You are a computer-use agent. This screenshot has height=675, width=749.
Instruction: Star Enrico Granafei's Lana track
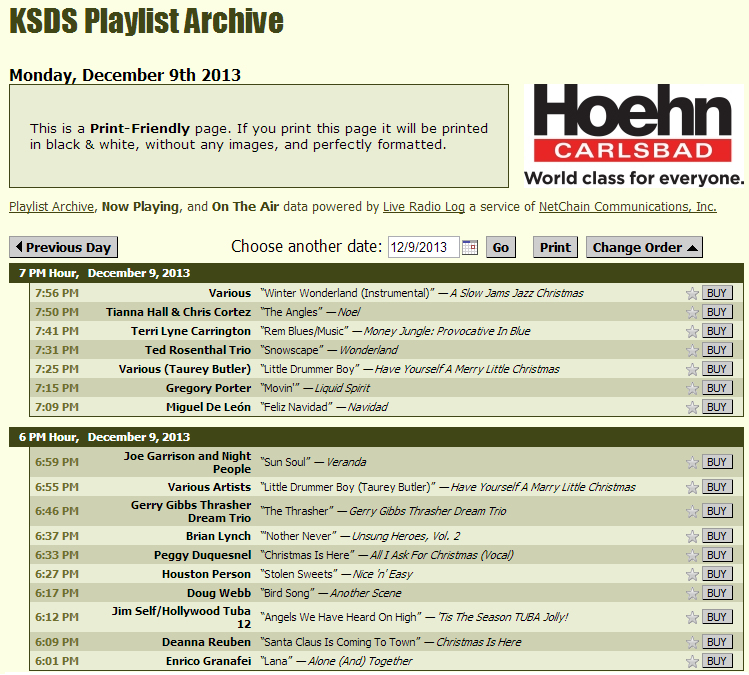692,662
